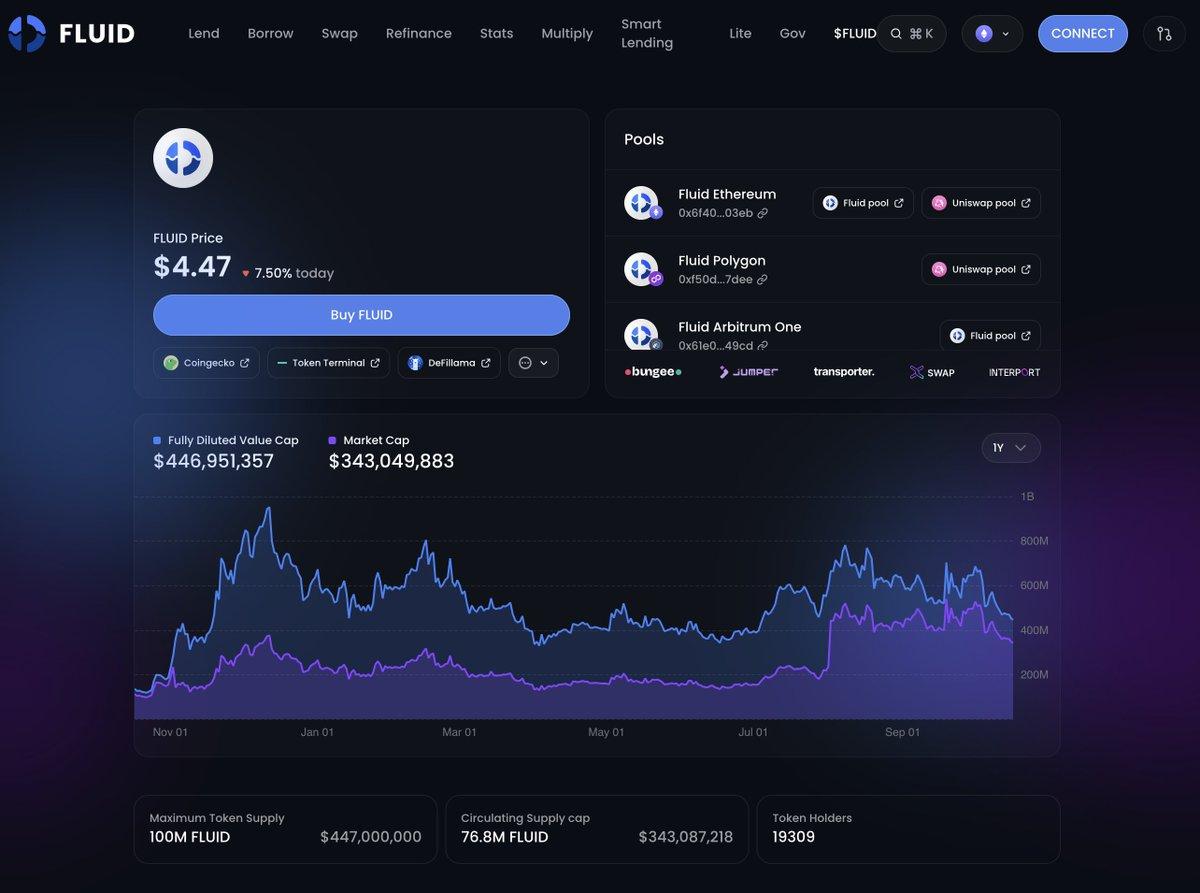Open the Uniswap pool link for Fluid Polygon

tap(980, 269)
